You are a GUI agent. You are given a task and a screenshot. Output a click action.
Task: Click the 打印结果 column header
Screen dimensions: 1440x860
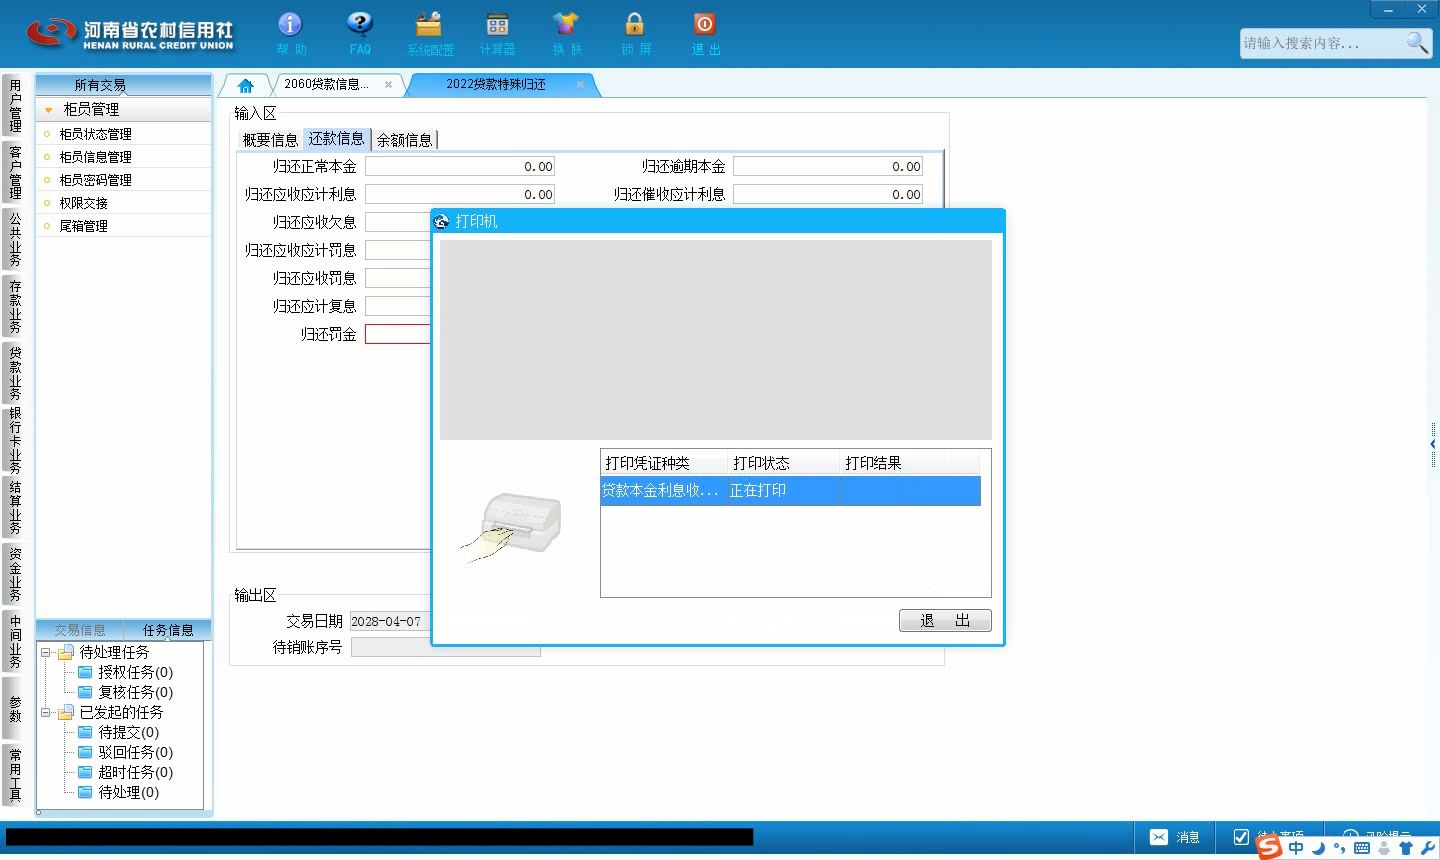pyautogui.click(x=910, y=463)
